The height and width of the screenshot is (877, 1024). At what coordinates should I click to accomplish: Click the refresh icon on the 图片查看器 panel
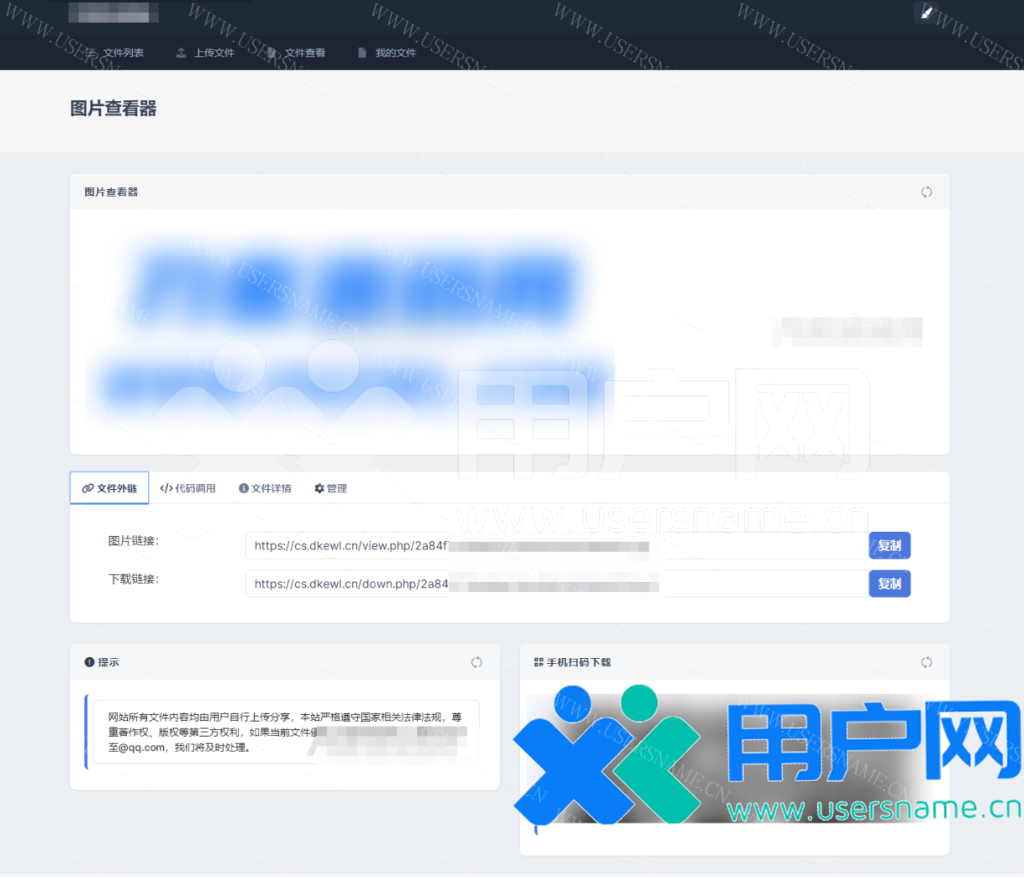point(927,192)
